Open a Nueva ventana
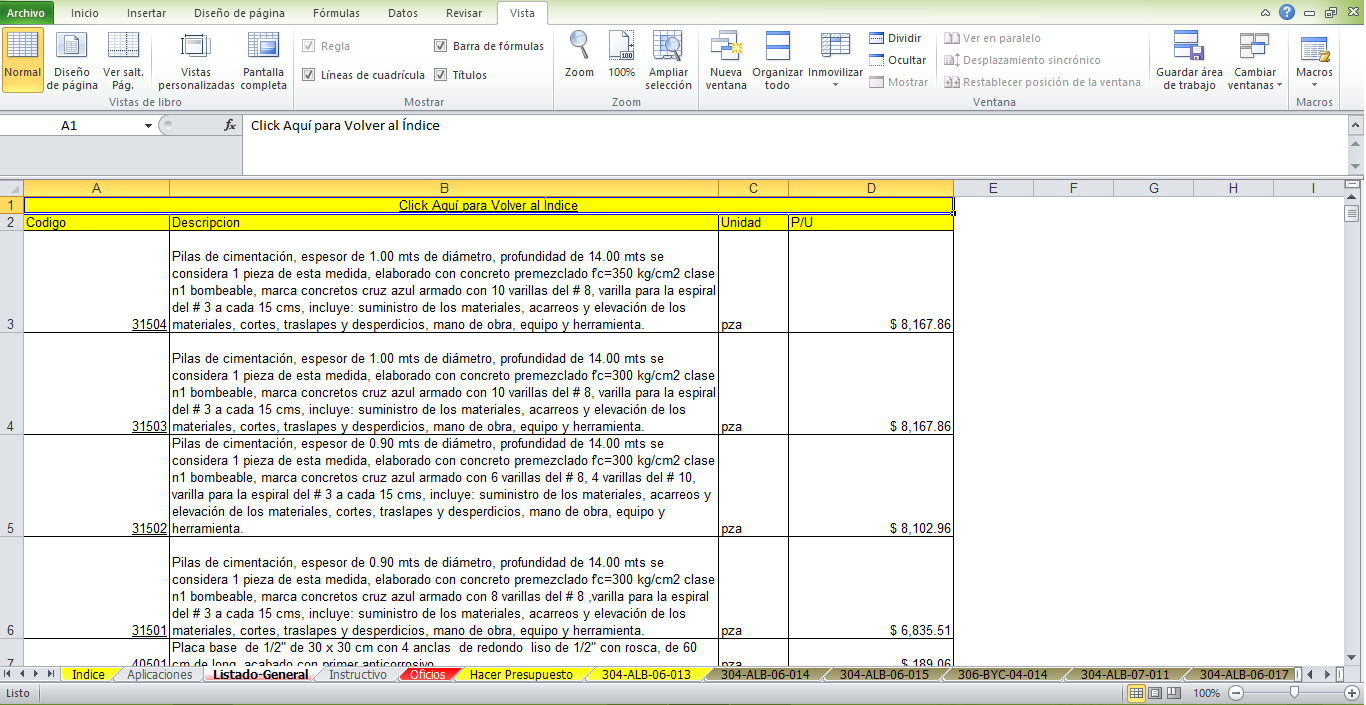The image size is (1366, 705). [x=726, y=60]
